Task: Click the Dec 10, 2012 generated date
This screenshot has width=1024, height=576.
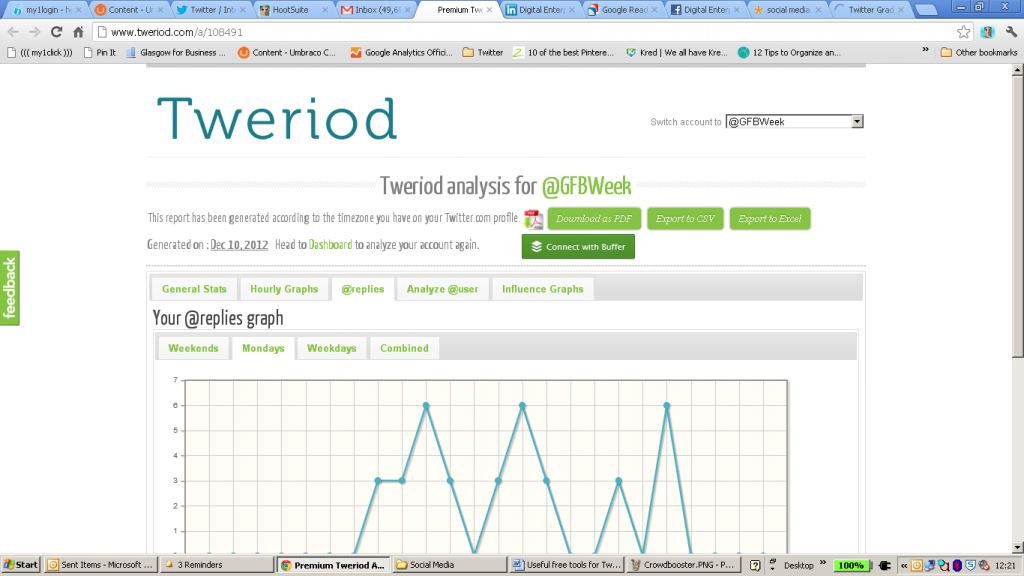Action: (x=239, y=245)
